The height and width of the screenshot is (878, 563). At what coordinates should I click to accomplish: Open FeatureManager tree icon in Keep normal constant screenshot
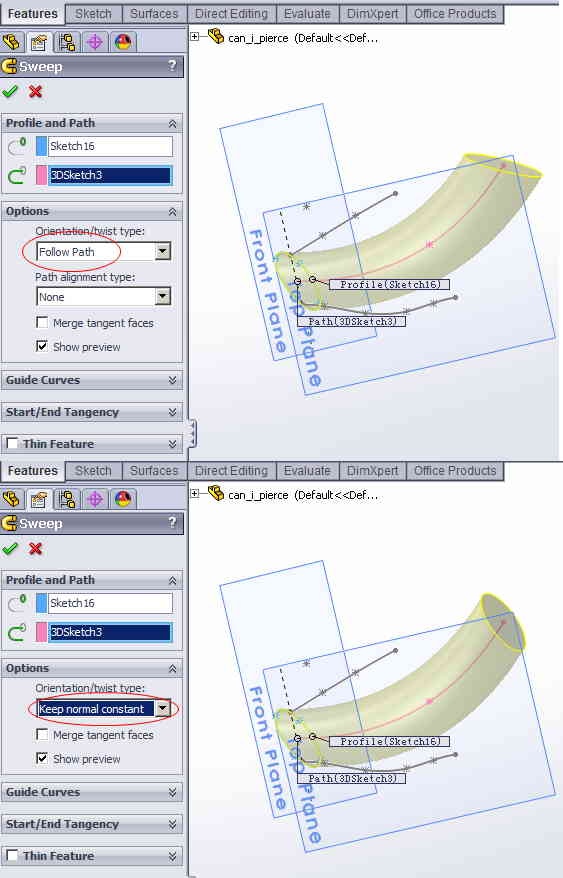coord(12,499)
